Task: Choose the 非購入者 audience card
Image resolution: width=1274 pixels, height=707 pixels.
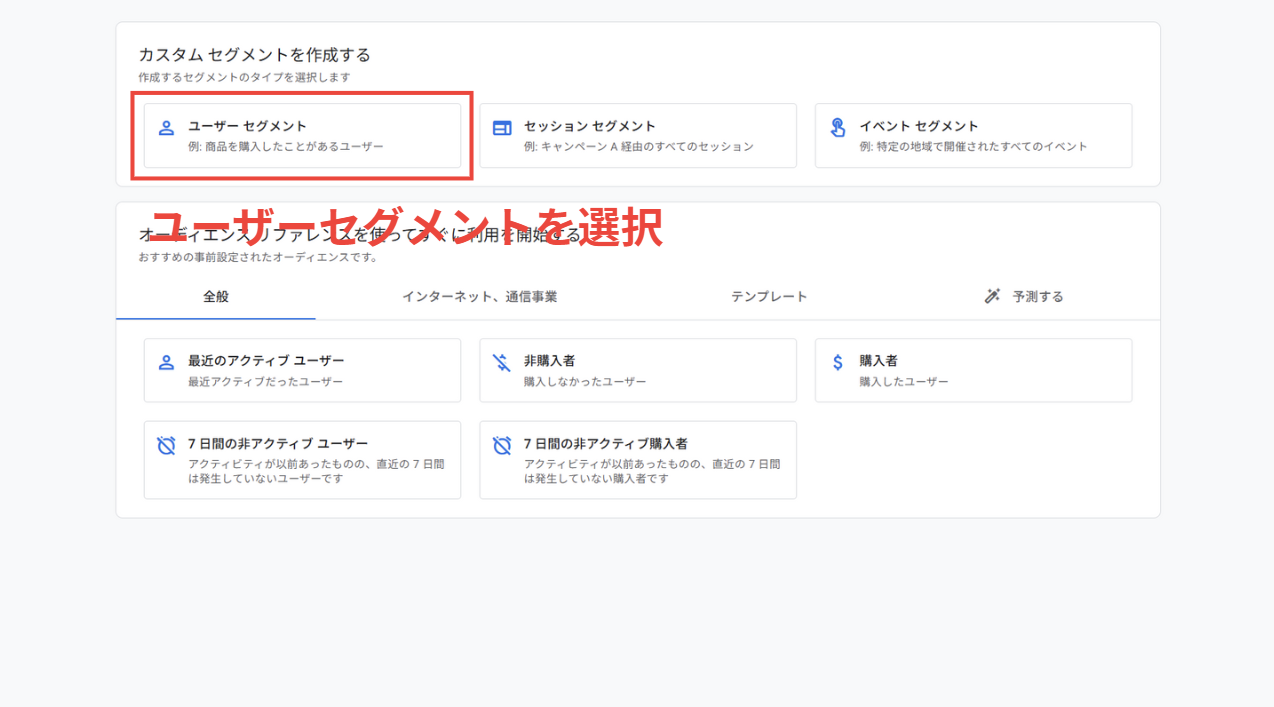Action: point(638,370)
